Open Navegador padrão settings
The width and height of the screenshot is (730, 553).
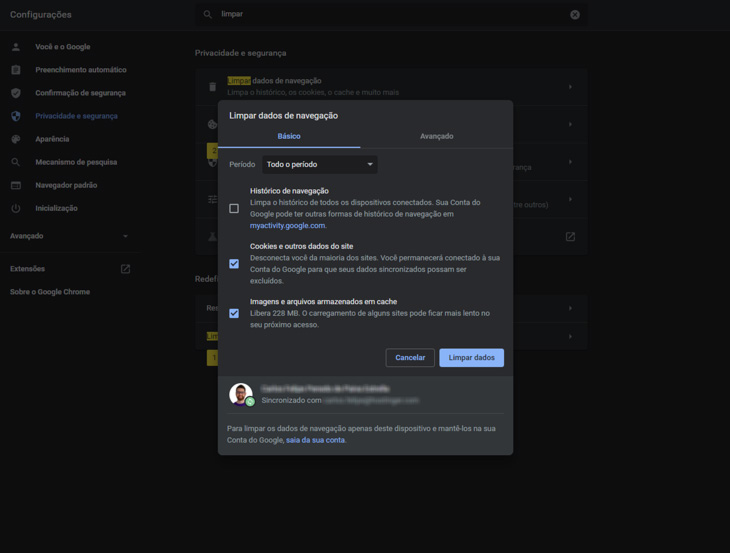click(66, 185)
